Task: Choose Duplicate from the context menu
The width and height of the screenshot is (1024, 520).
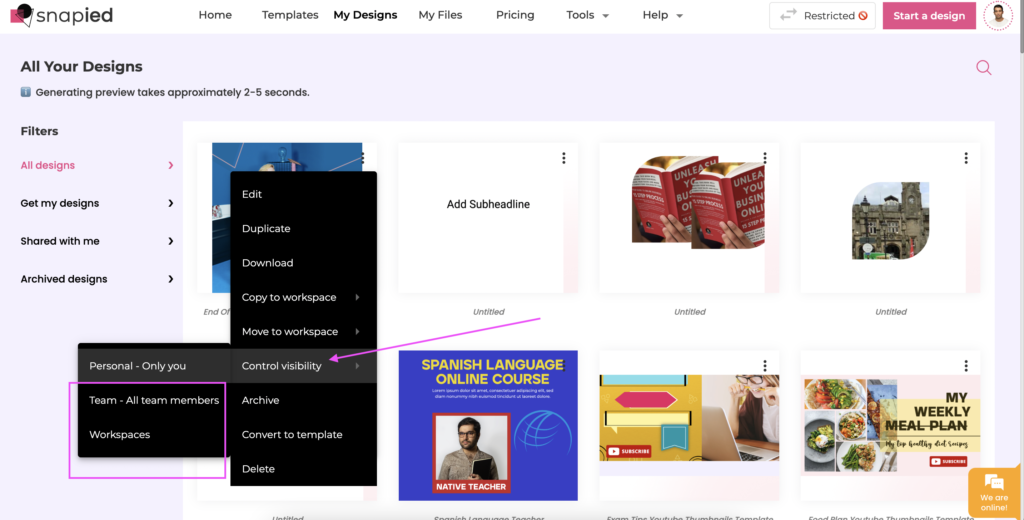Action: tap(304, 229)
